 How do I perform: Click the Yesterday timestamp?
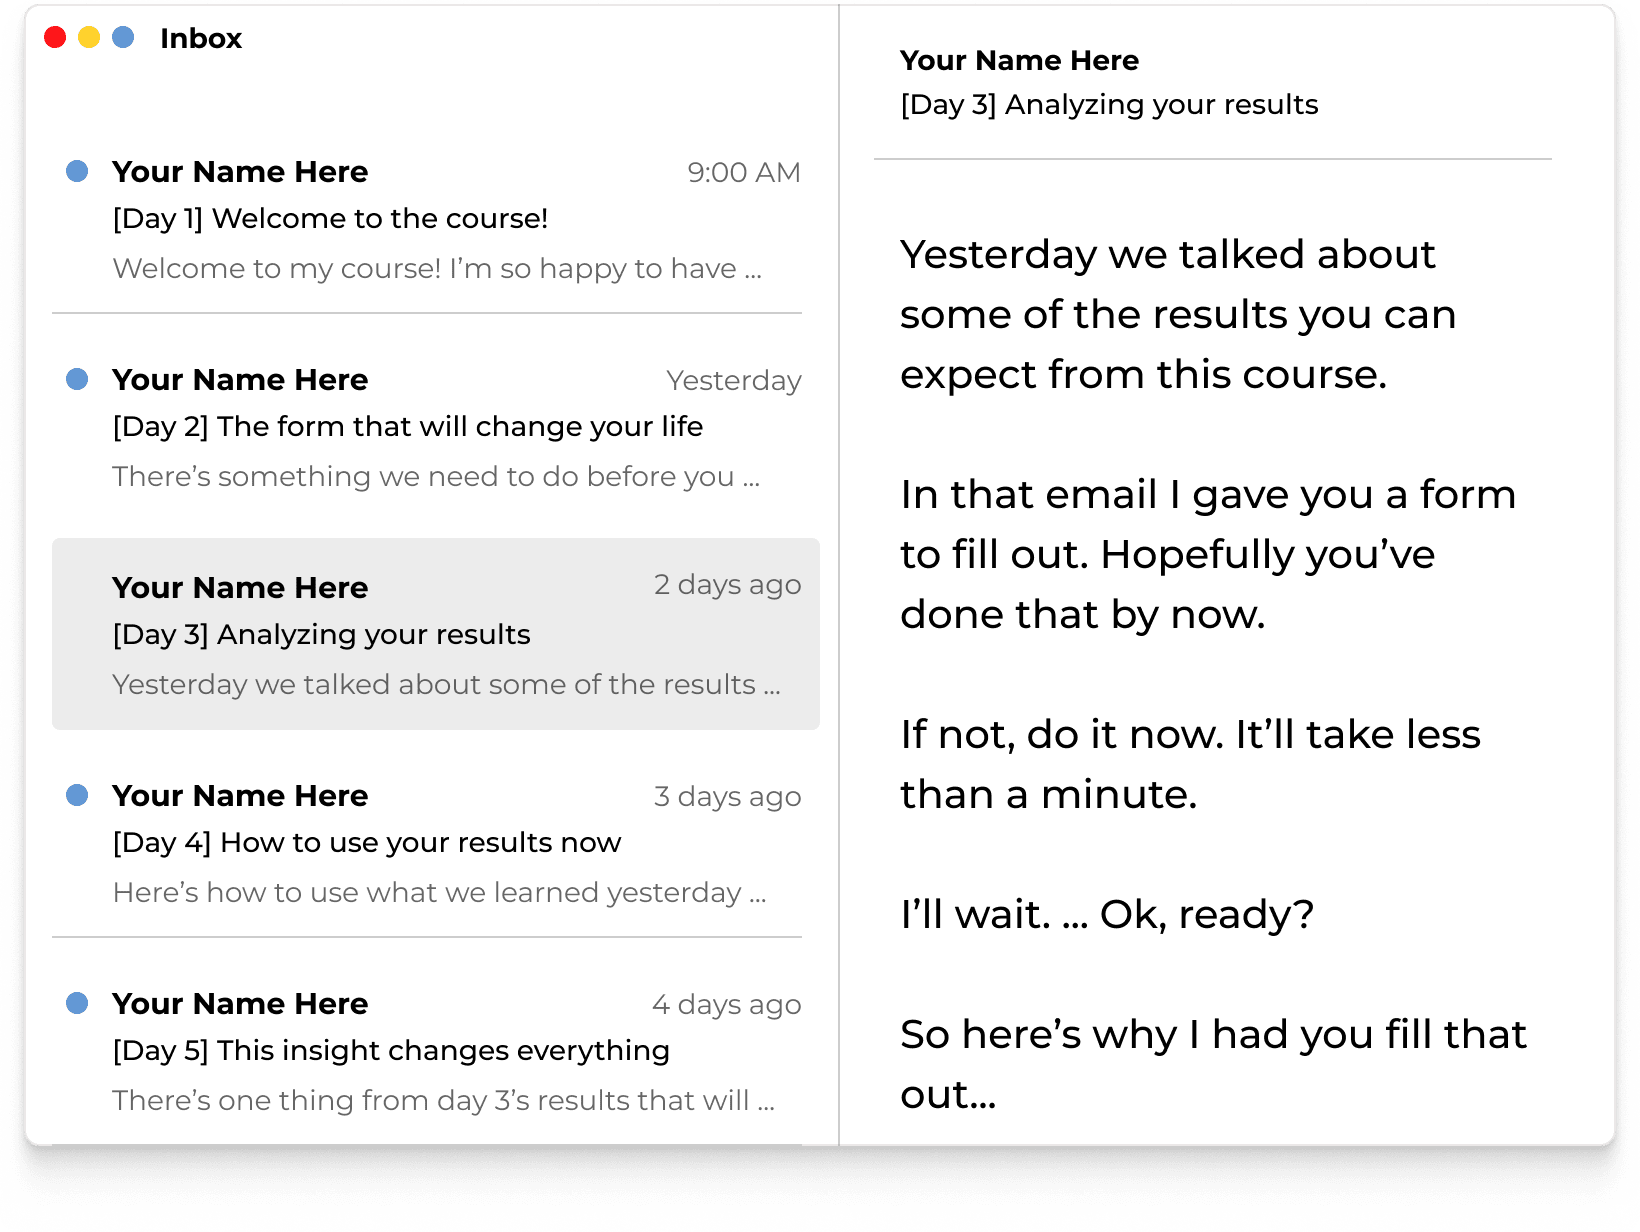click(x=734, y=380)
